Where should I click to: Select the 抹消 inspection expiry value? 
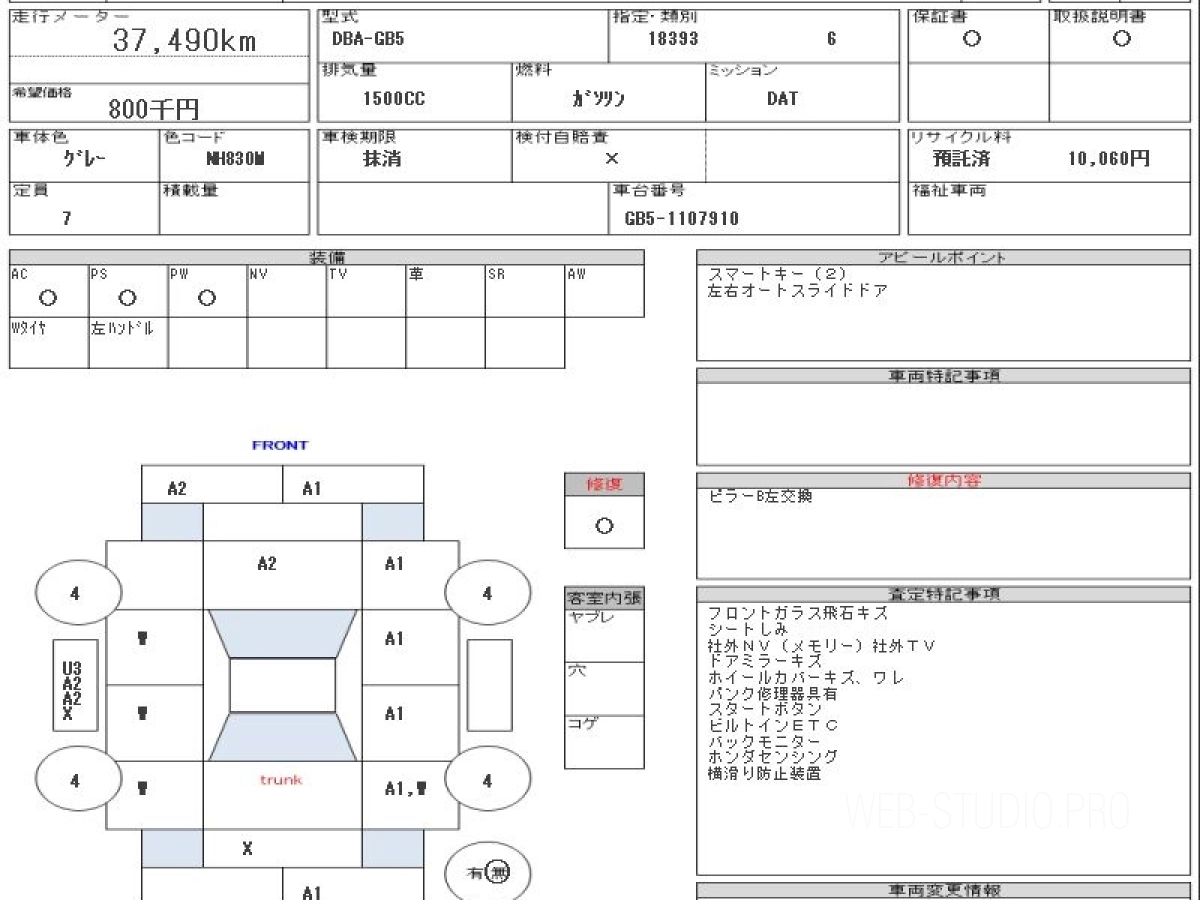pos(382,158)
